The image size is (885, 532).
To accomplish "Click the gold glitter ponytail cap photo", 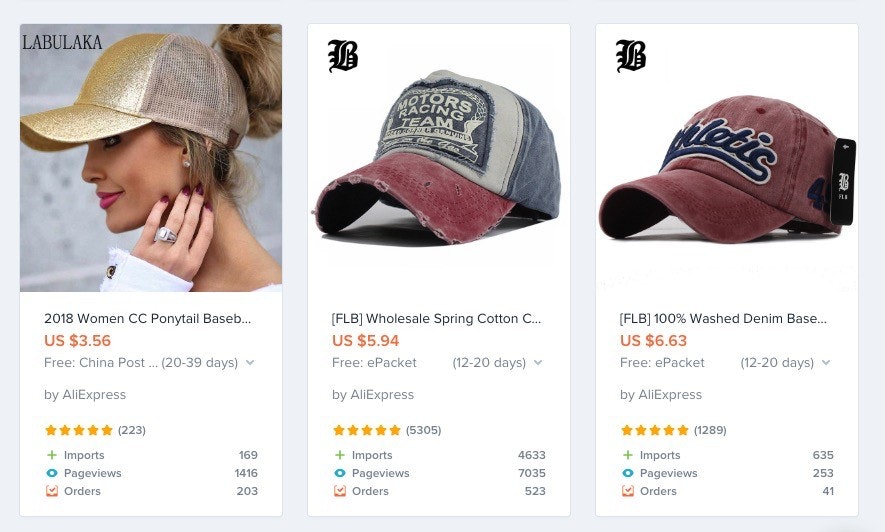I will click(151, 157).
